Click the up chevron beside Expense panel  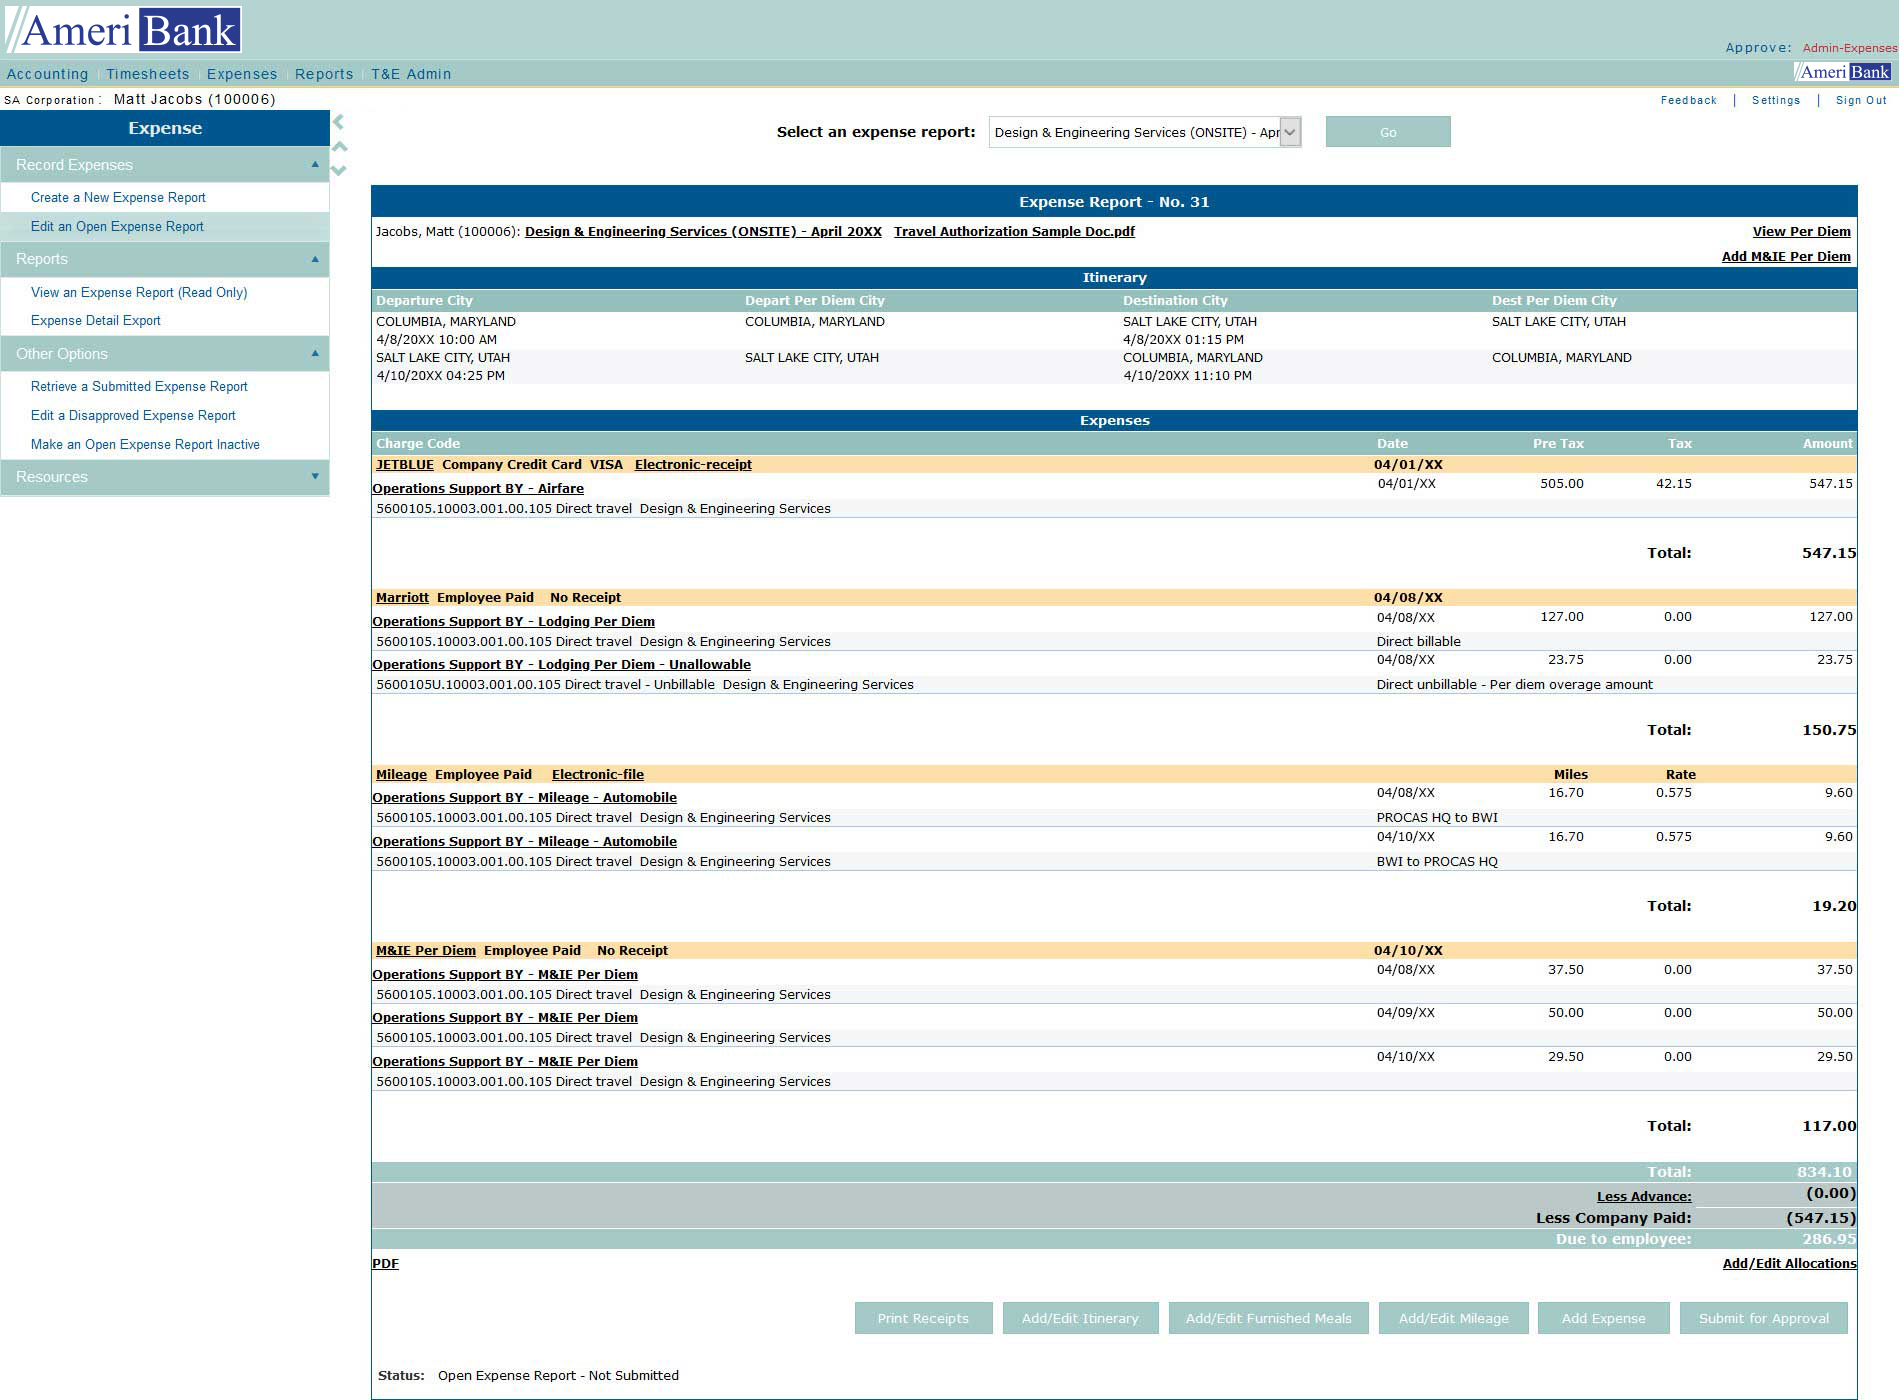340,146
